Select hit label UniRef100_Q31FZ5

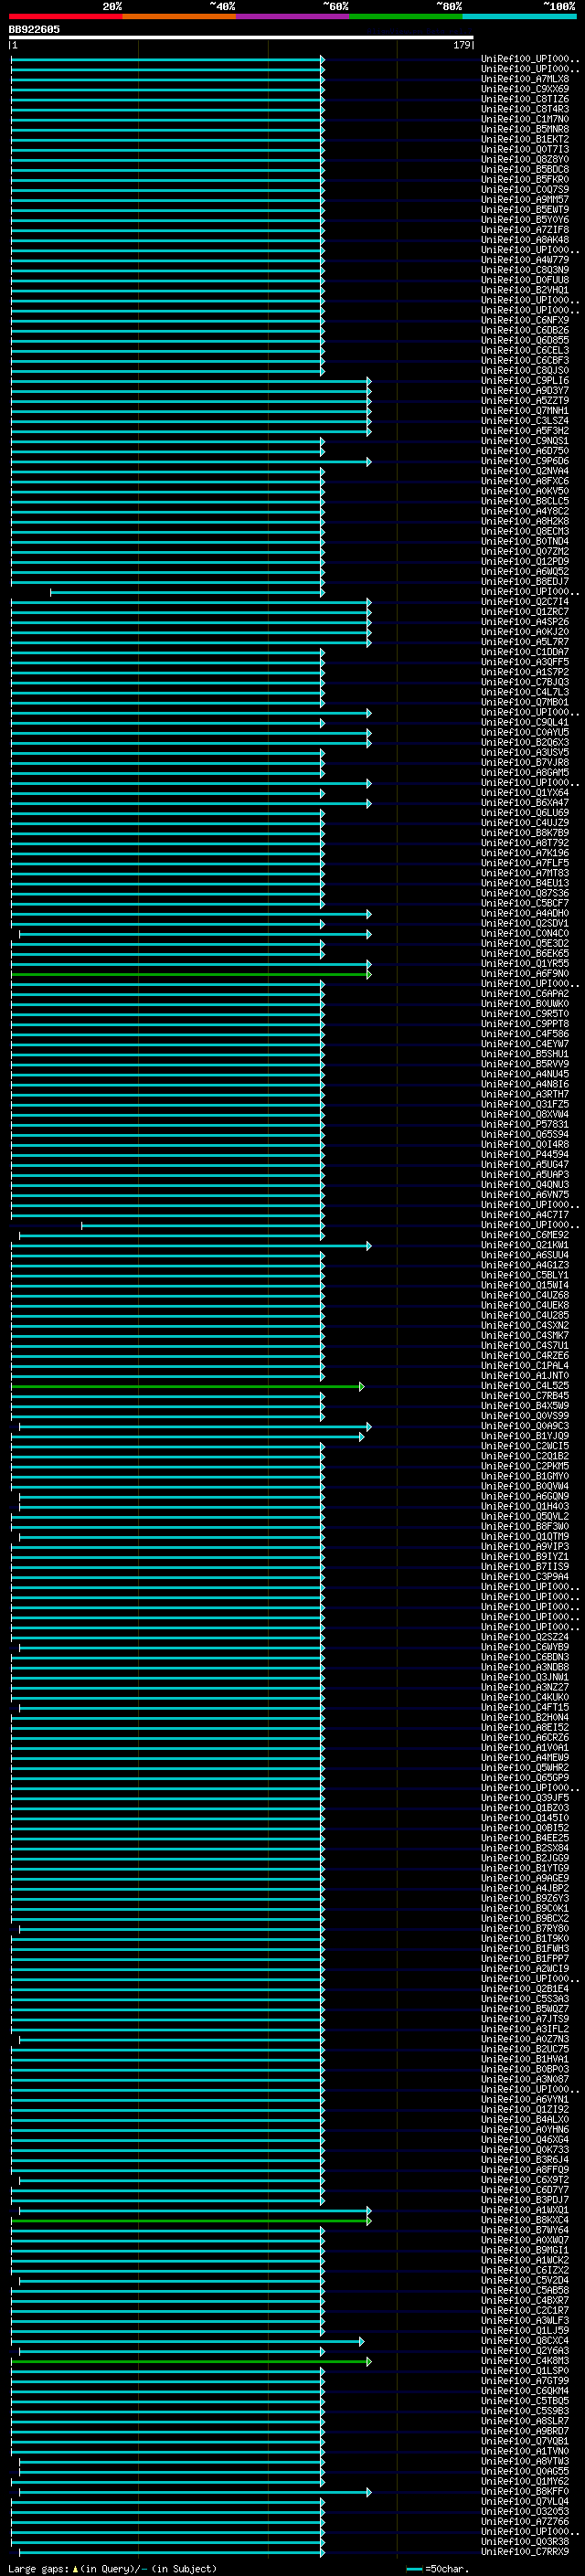click(x=525, y=1104)
